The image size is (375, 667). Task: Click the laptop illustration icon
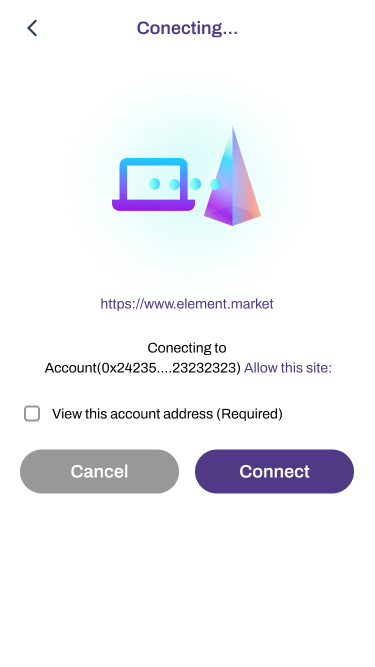pyautogui.click(x=153, y=184)
